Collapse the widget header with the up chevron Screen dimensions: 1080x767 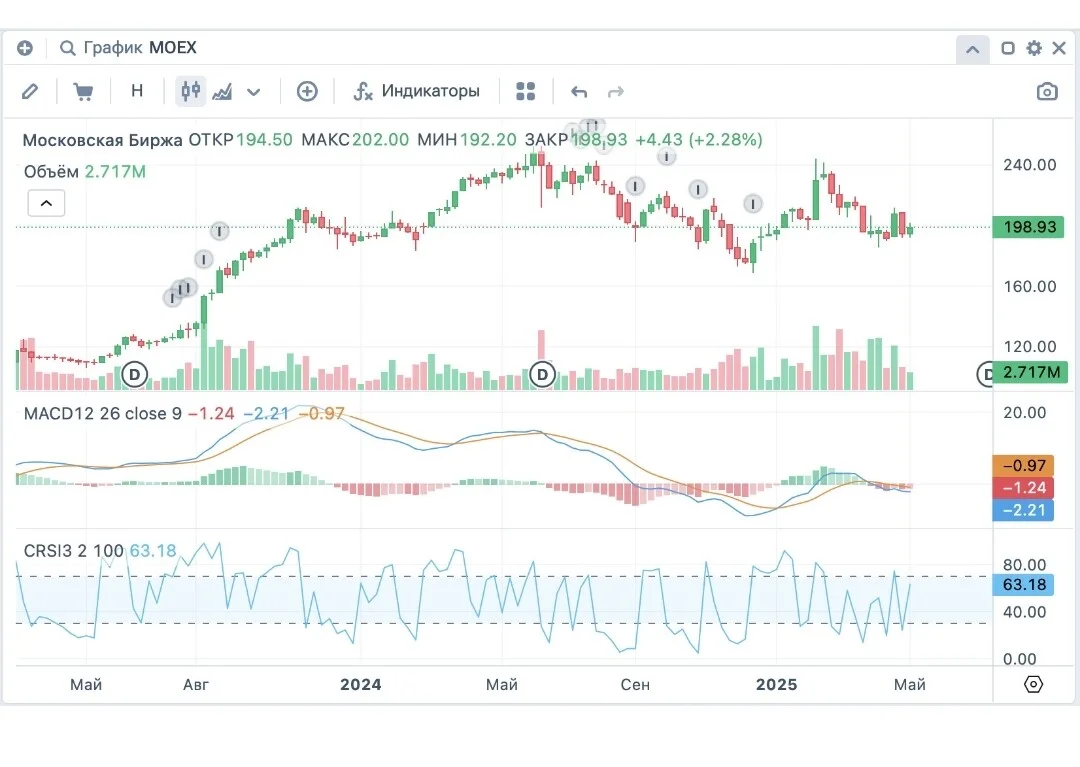973,49
